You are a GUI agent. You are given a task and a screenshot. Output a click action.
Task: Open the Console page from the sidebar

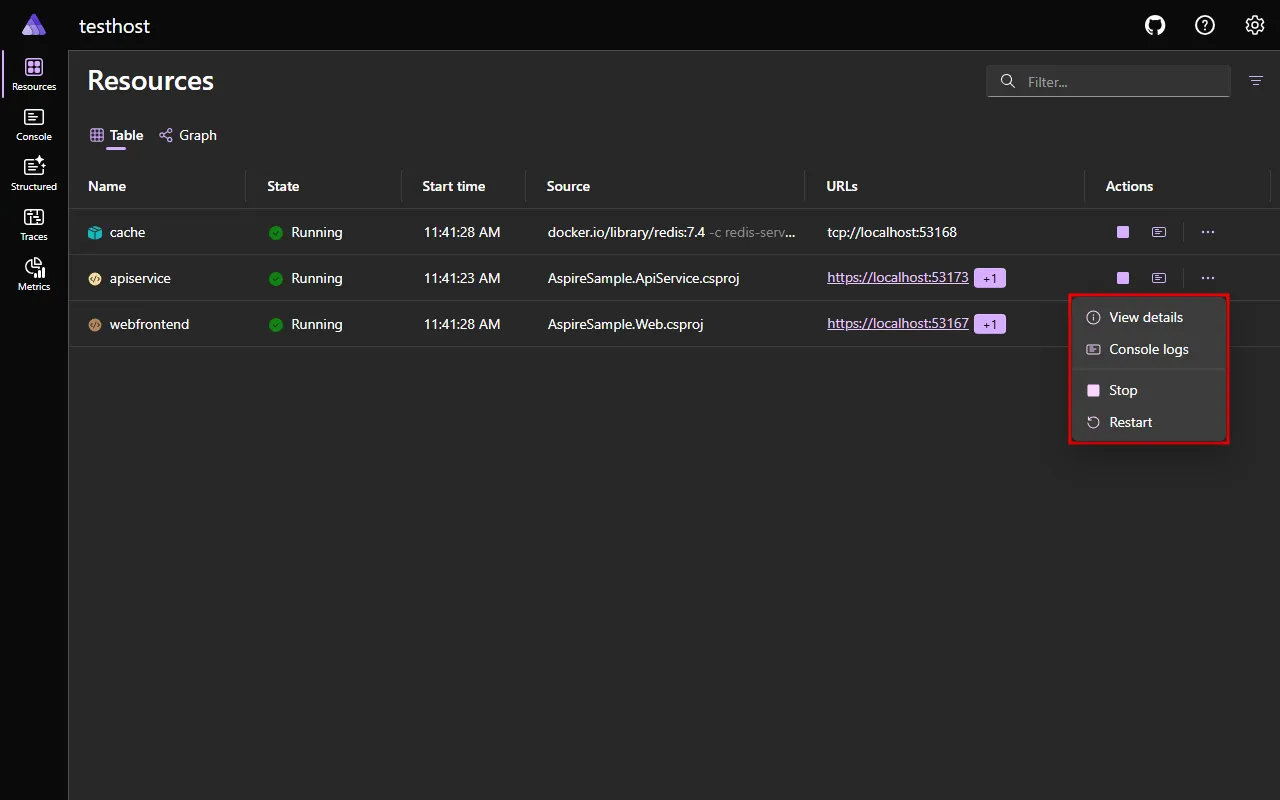click(33, 123)
